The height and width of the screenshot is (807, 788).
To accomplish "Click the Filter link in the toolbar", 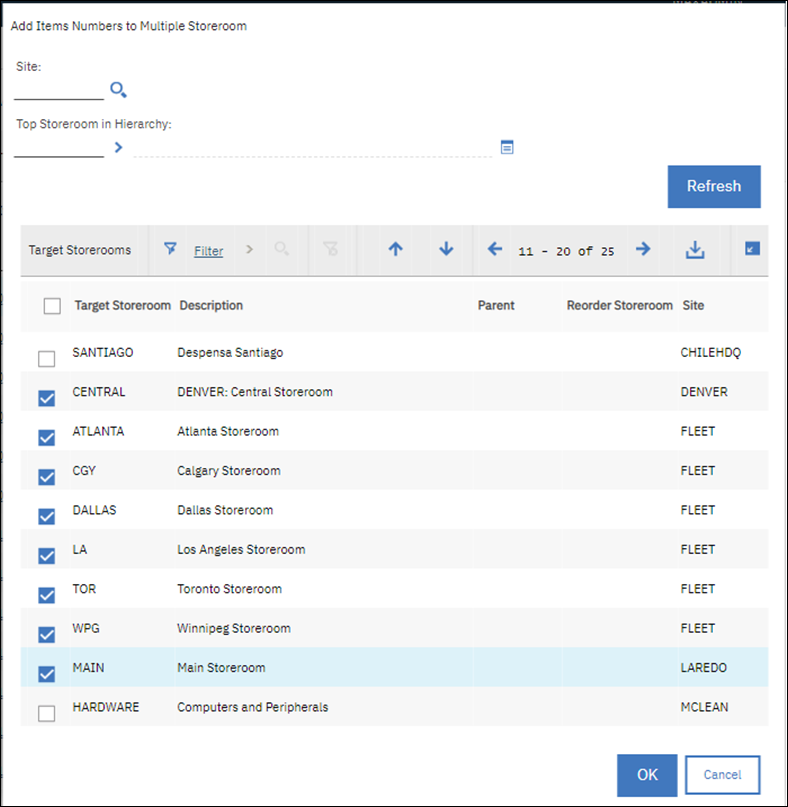I will [208, 250].
